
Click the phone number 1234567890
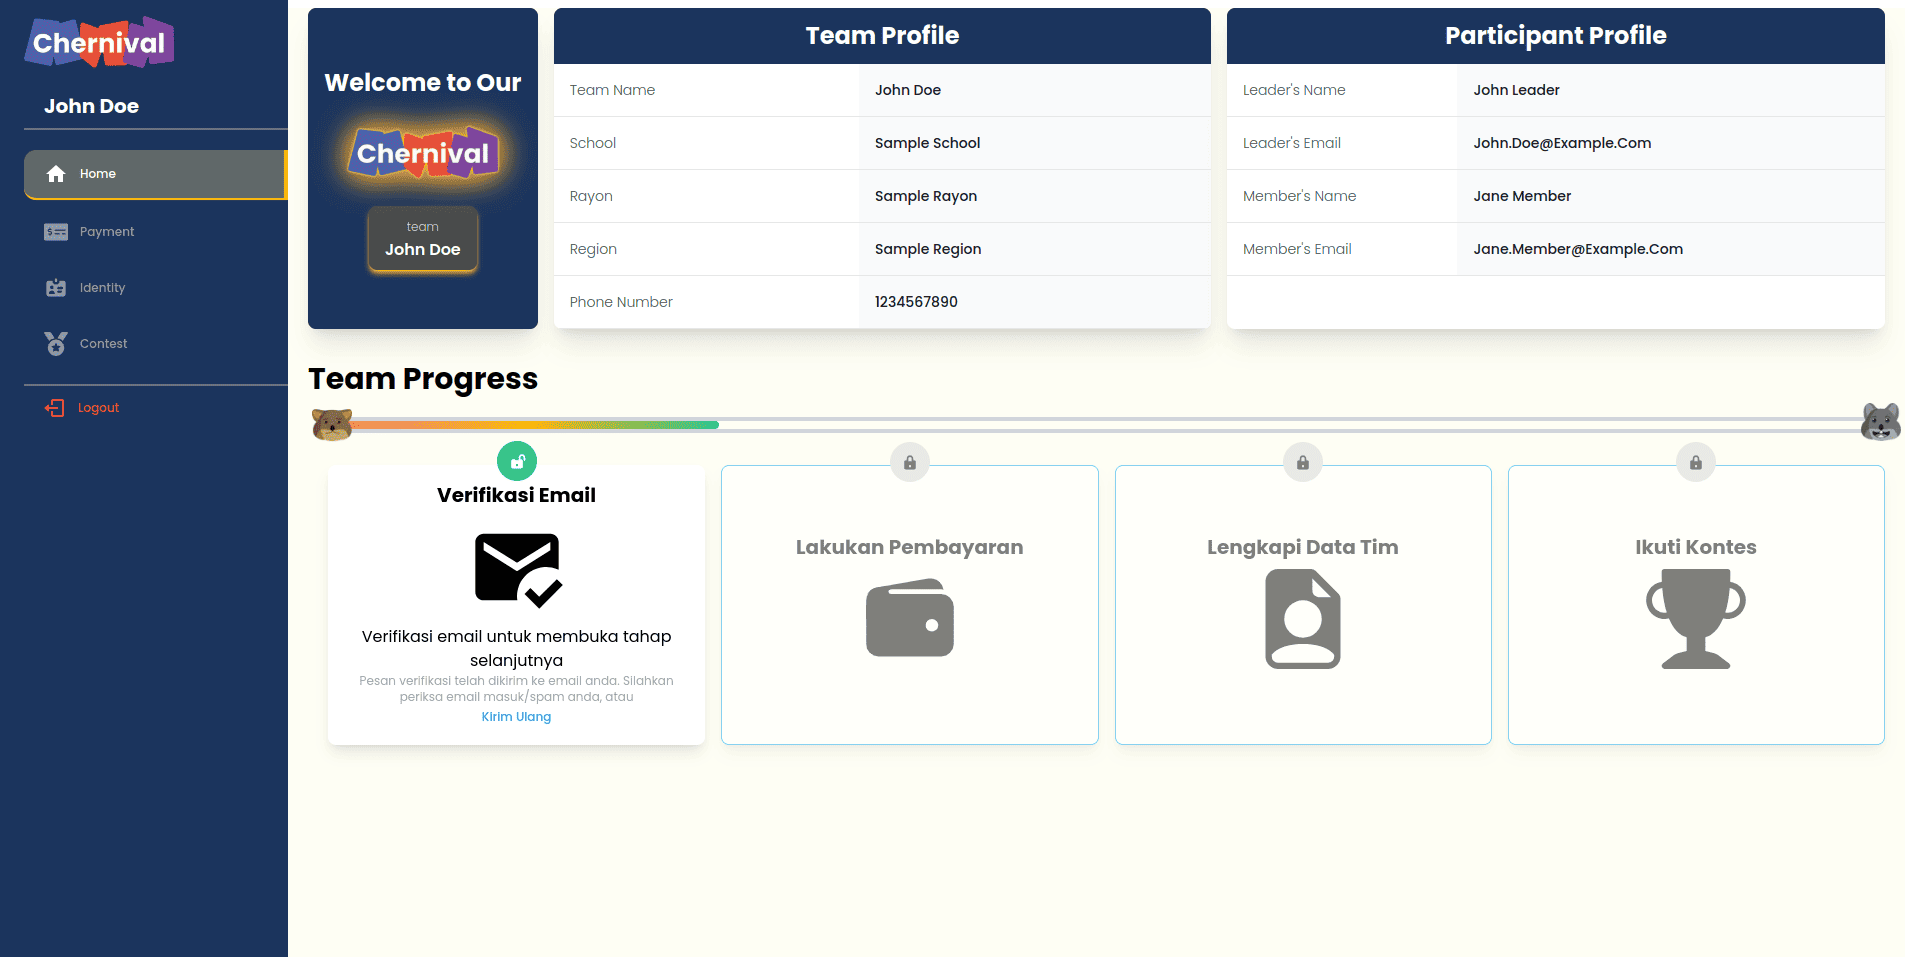click(916, 302)
